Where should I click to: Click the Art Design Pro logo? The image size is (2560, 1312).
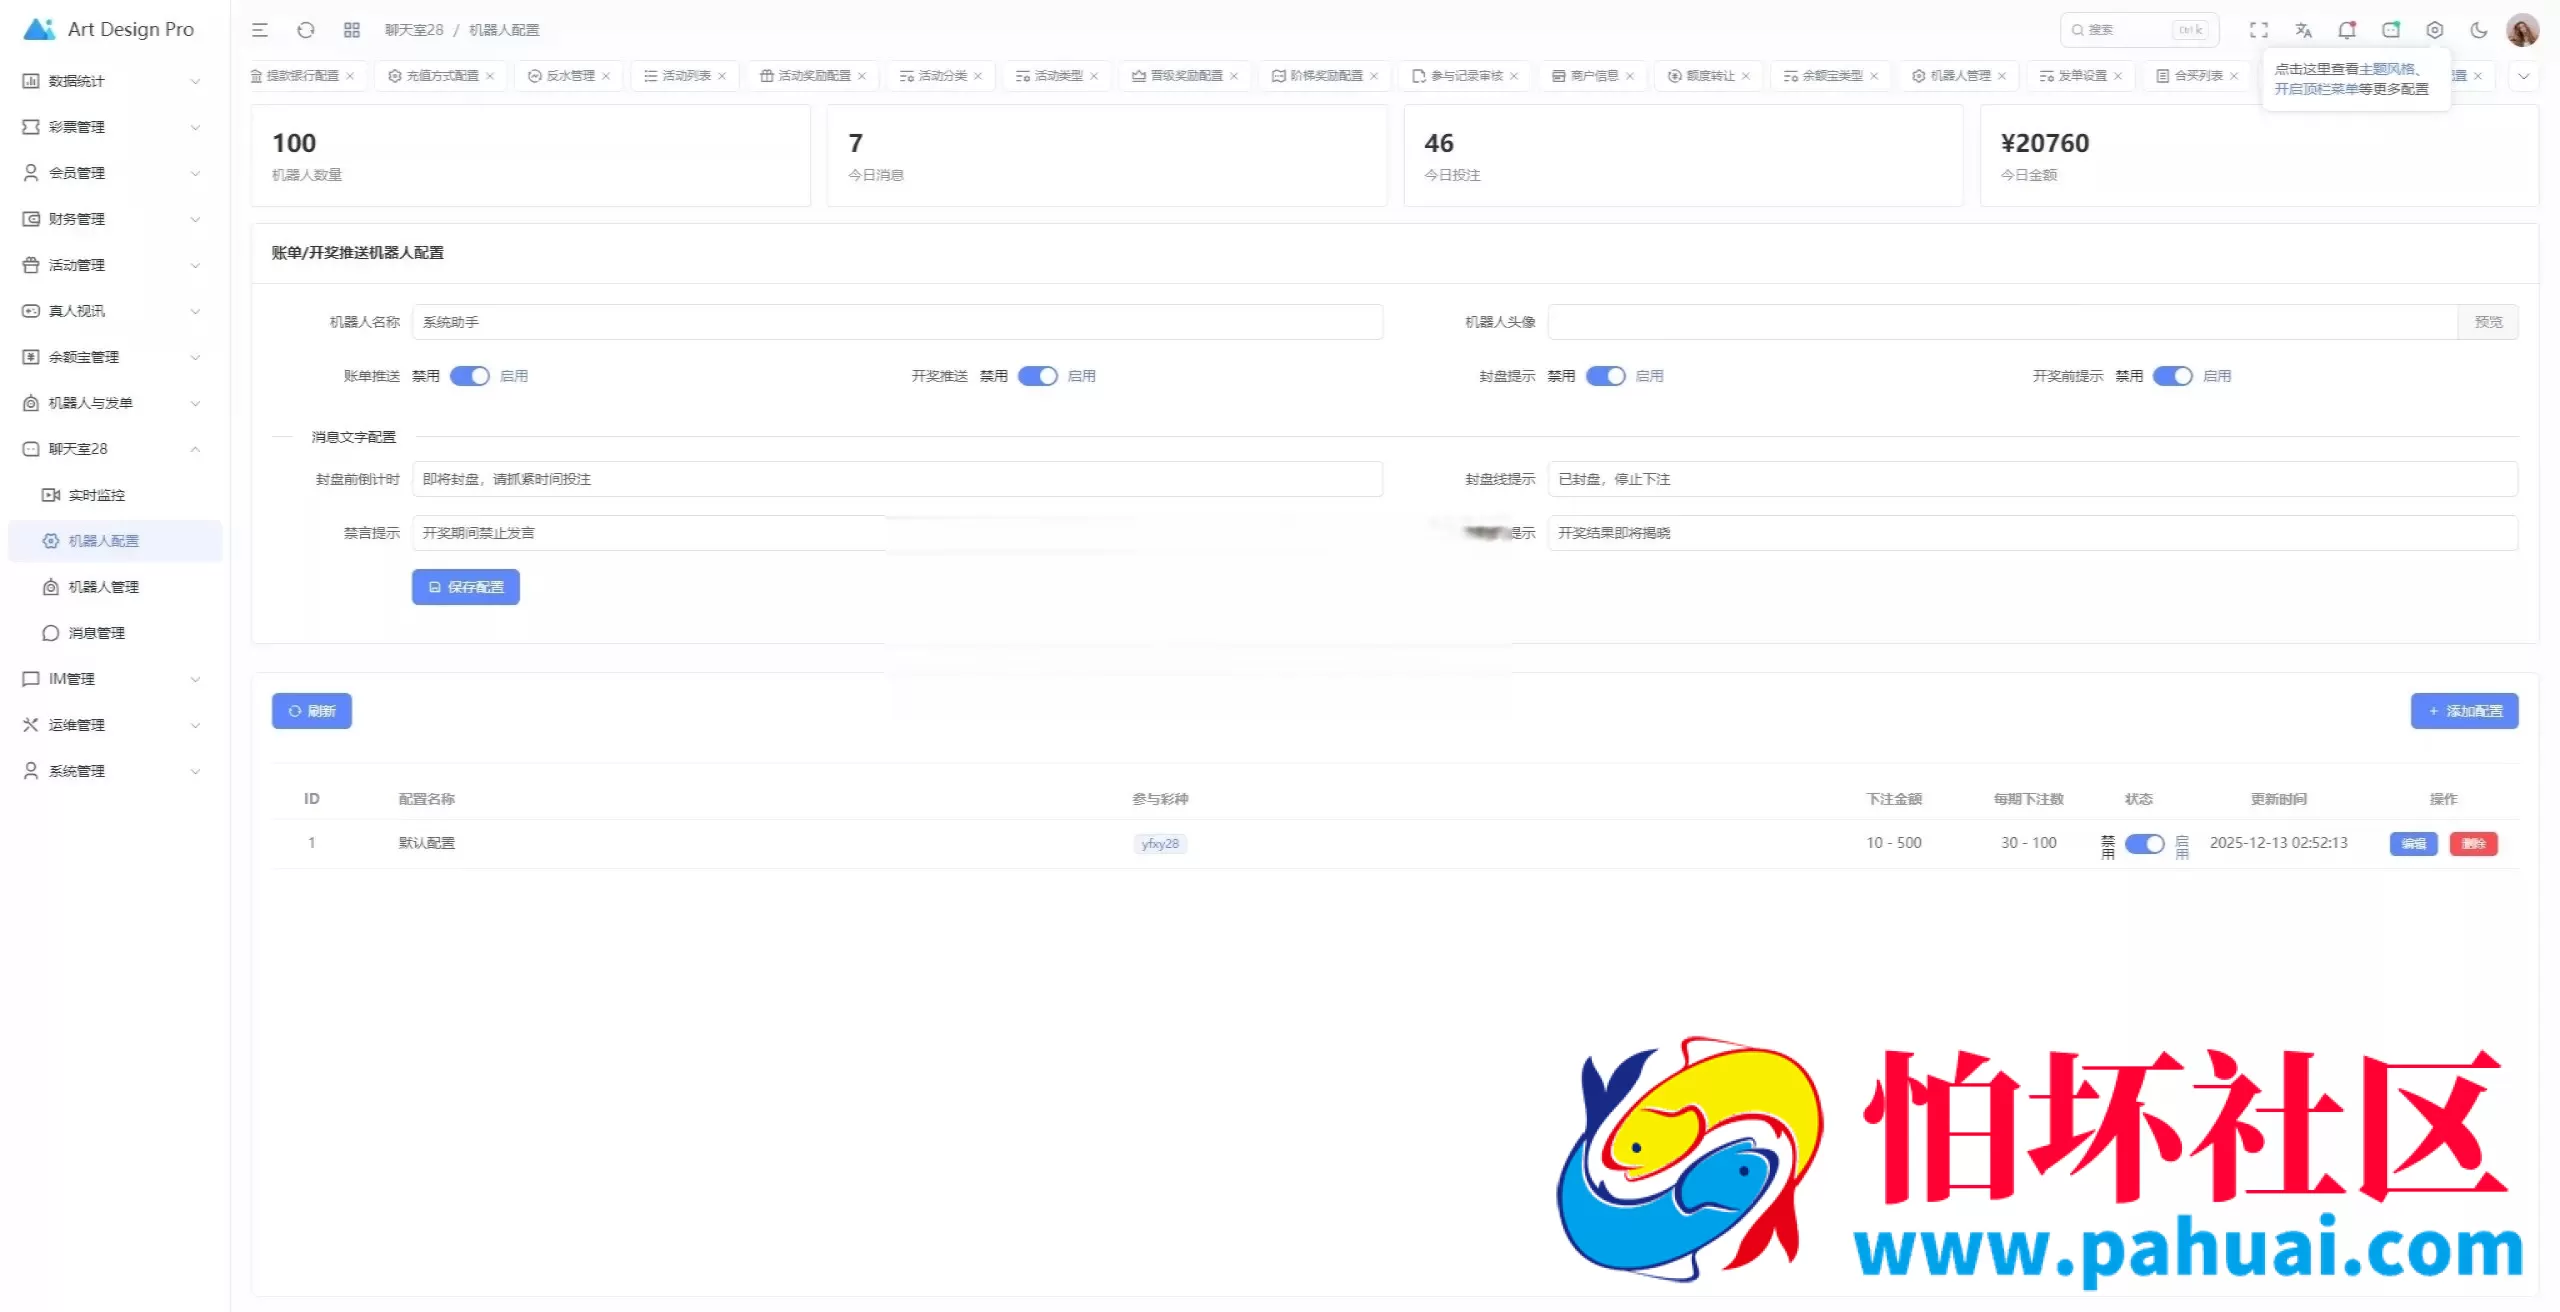pyautogui.click(x=109, y=29)
